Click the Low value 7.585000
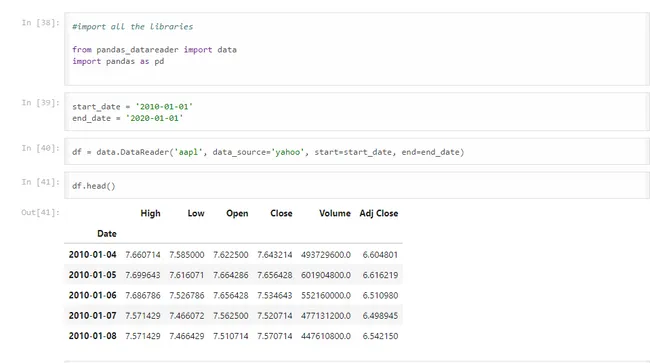Screen dimensions: 650x363 pyautogui.click(x=187, y=254)
